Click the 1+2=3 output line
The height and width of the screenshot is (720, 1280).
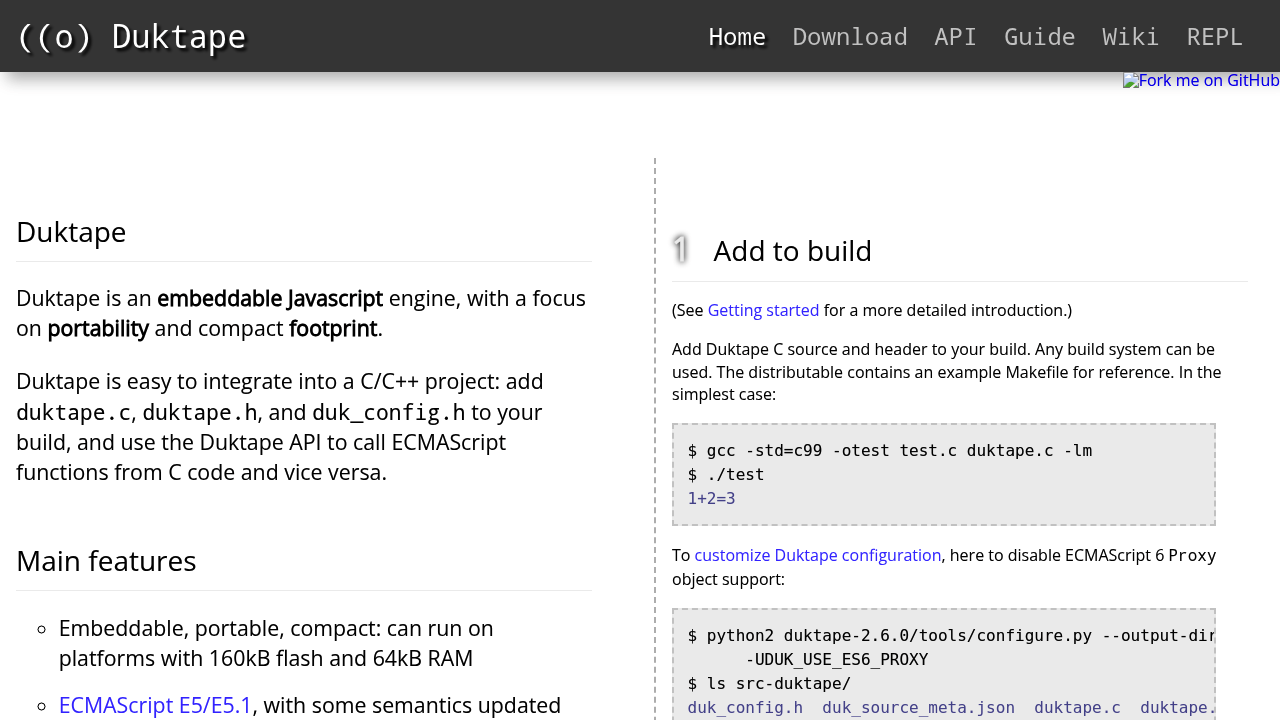pyautogui.click(x=711, y=499)
